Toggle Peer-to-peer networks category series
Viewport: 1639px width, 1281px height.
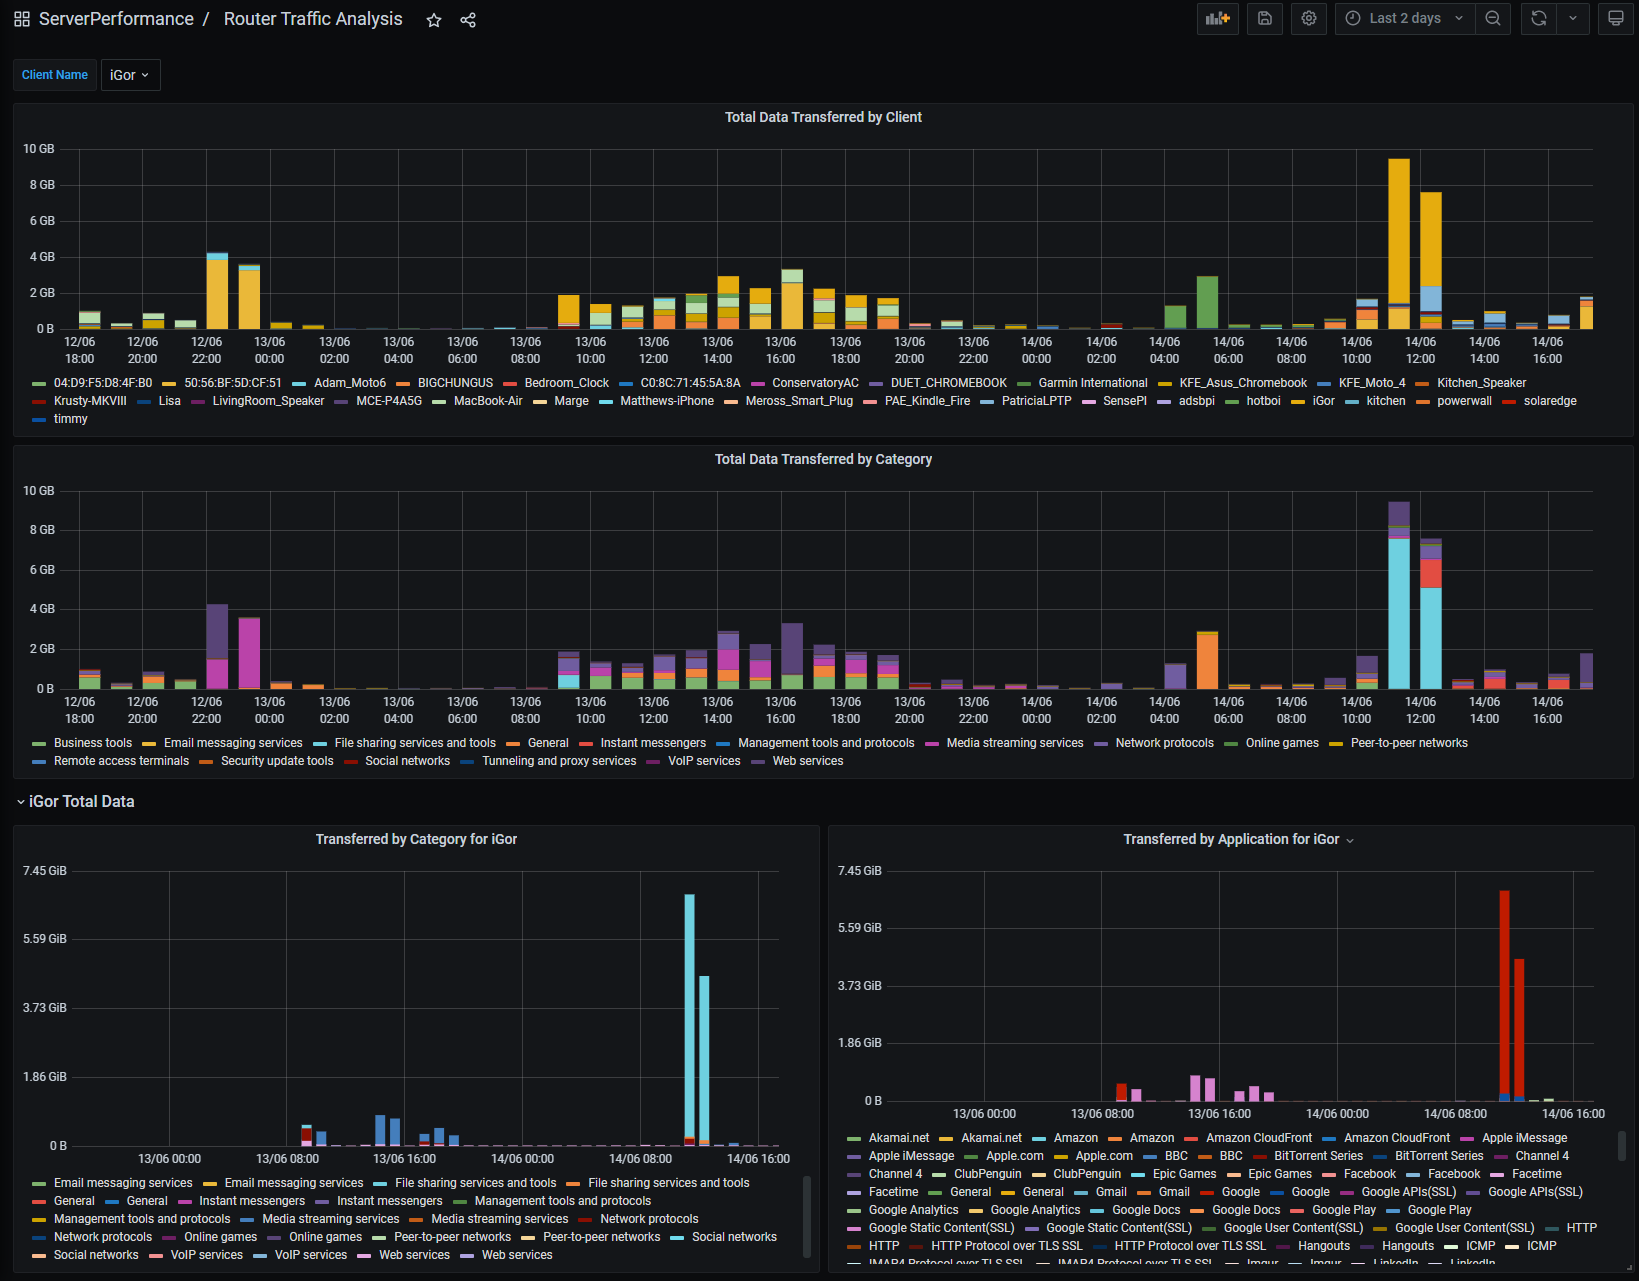[x=1409, y=743]
